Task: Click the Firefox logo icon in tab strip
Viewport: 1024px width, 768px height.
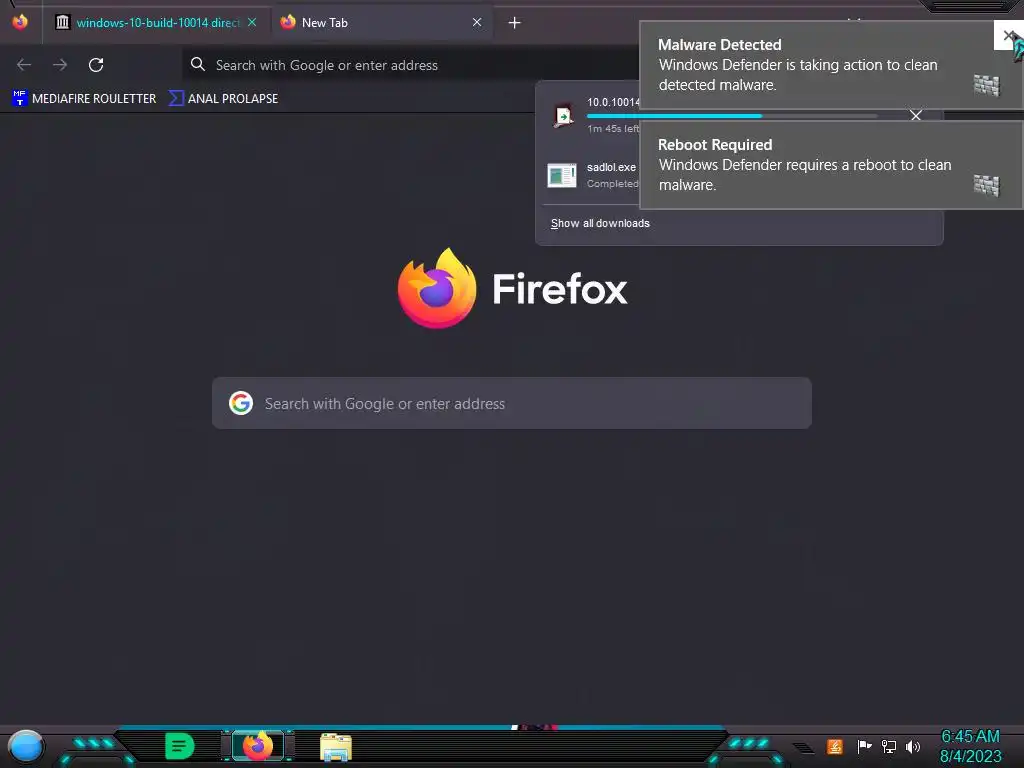Action: coord(20,22)
